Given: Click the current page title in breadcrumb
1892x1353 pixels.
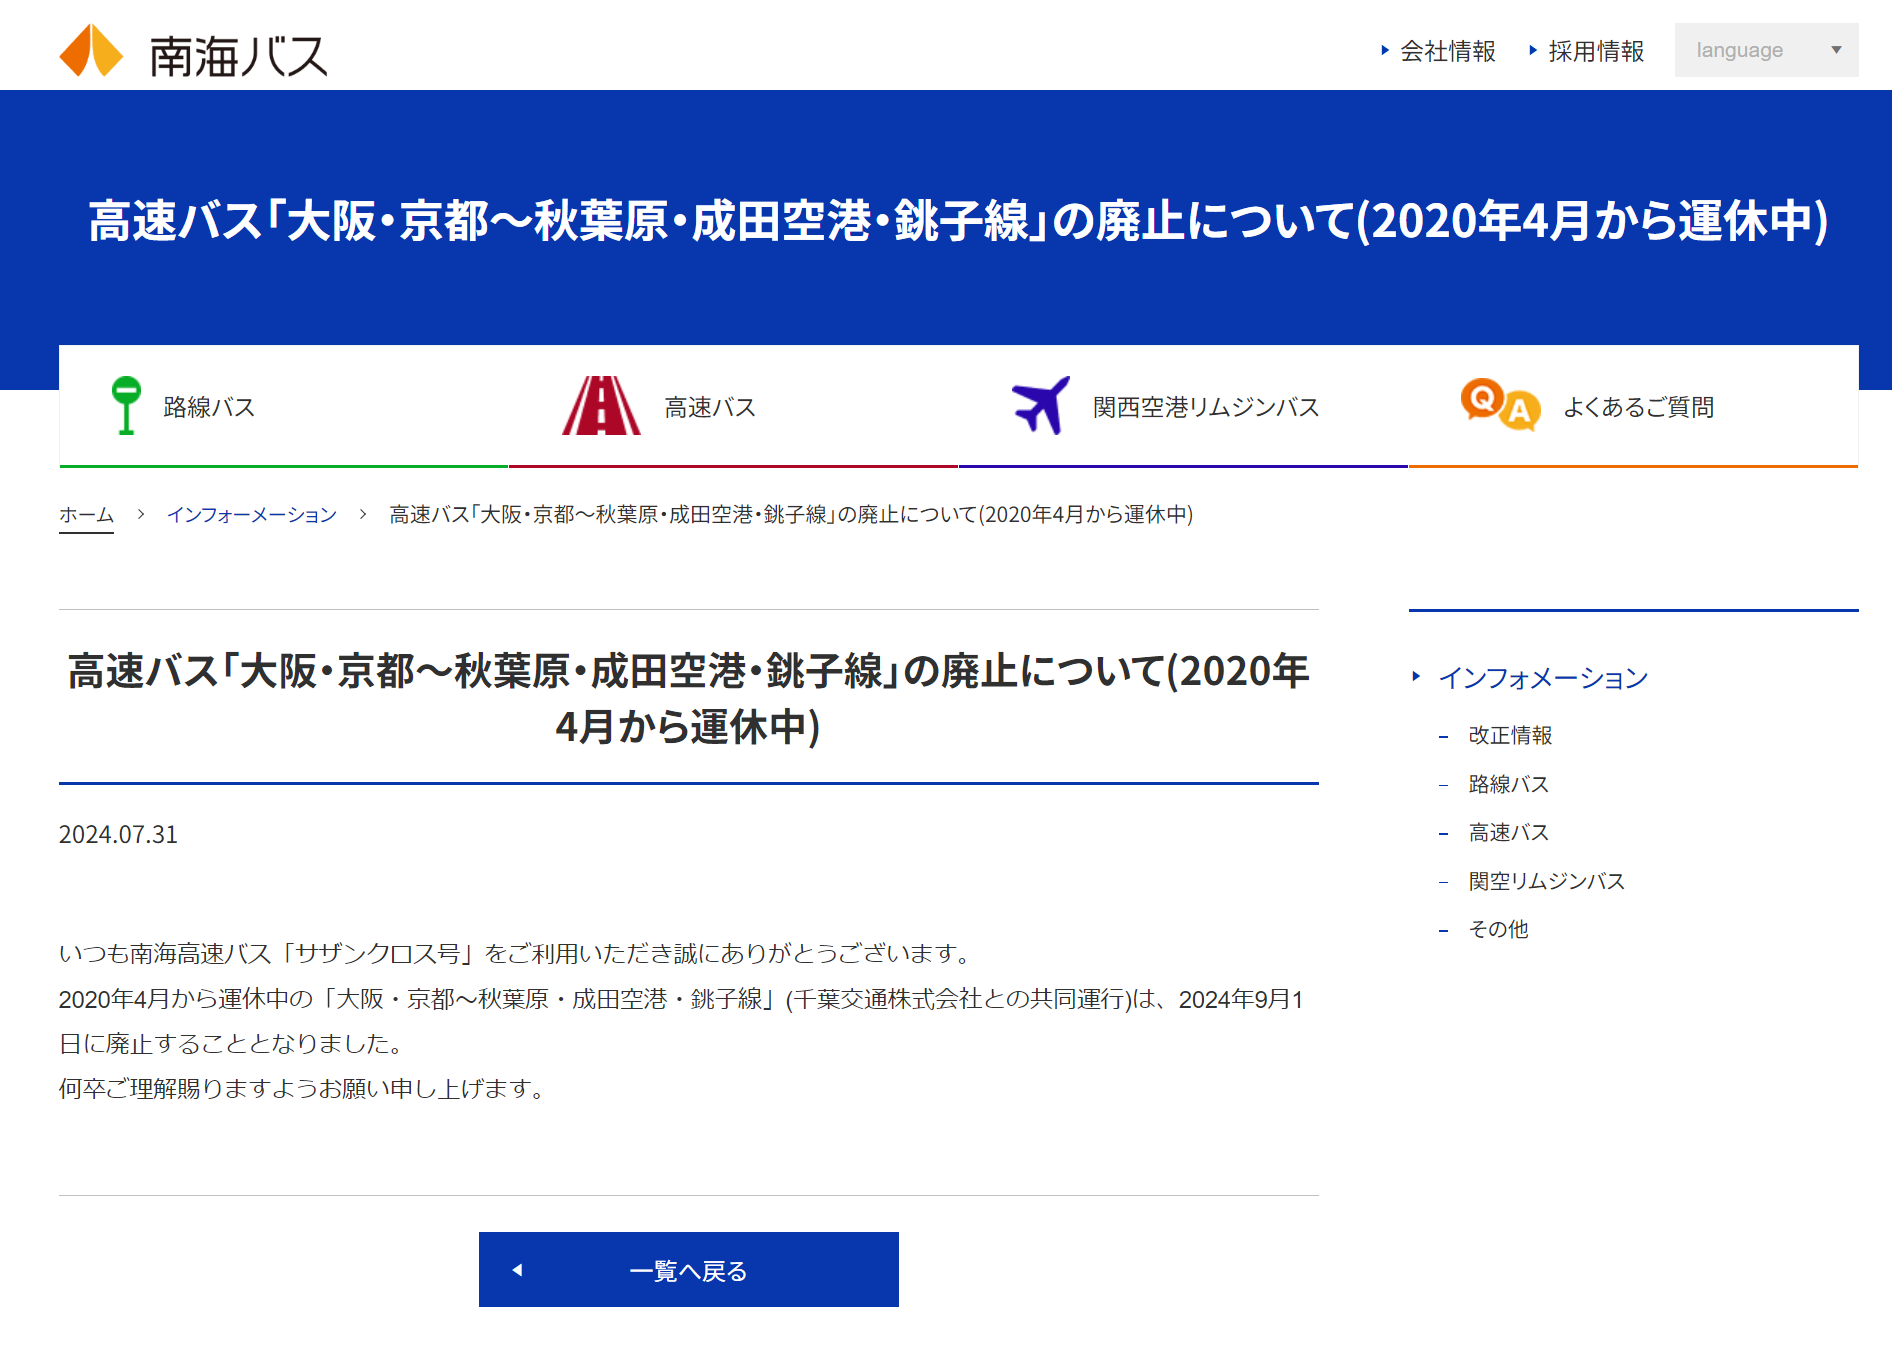Looking at the screenshot, I should pyautogui.click(x=791, y=515).
